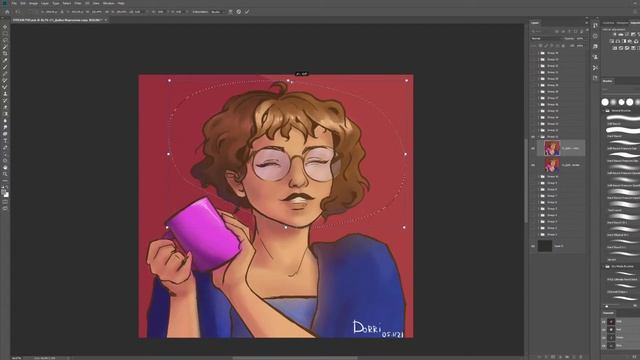Open the layer Opacity value dropdown

[x=580, y=38]
